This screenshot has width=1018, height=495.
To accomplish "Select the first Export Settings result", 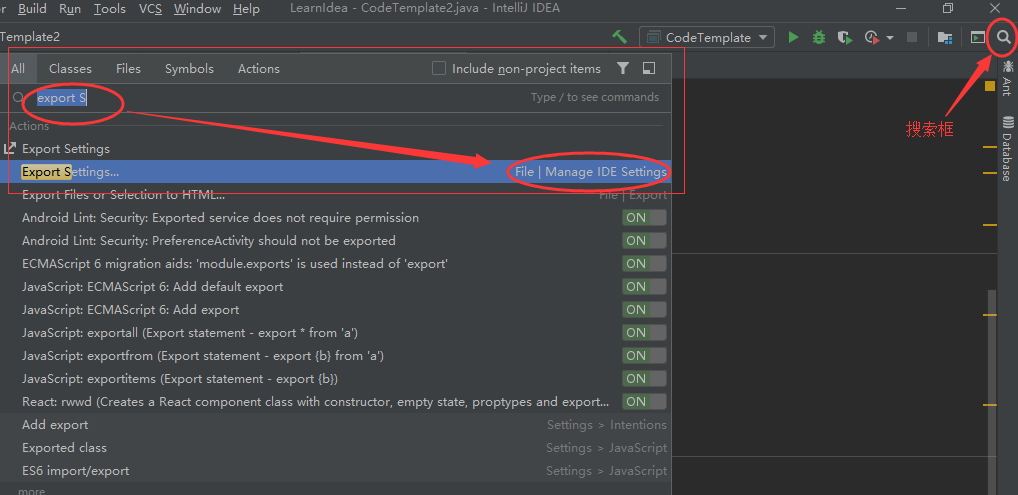I will [x=336, y=149].
